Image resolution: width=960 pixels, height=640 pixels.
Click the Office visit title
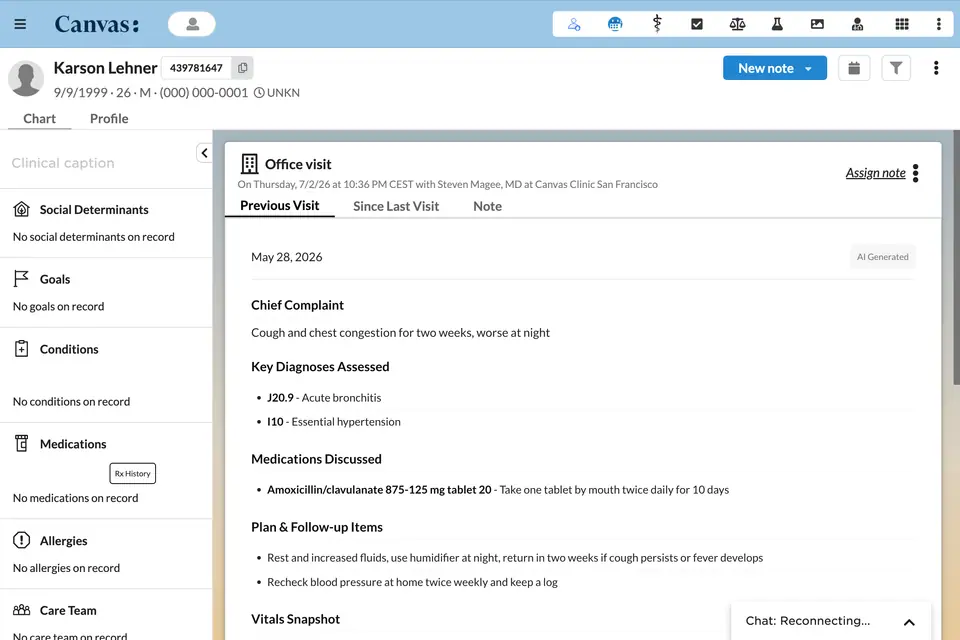coord(298,164)
